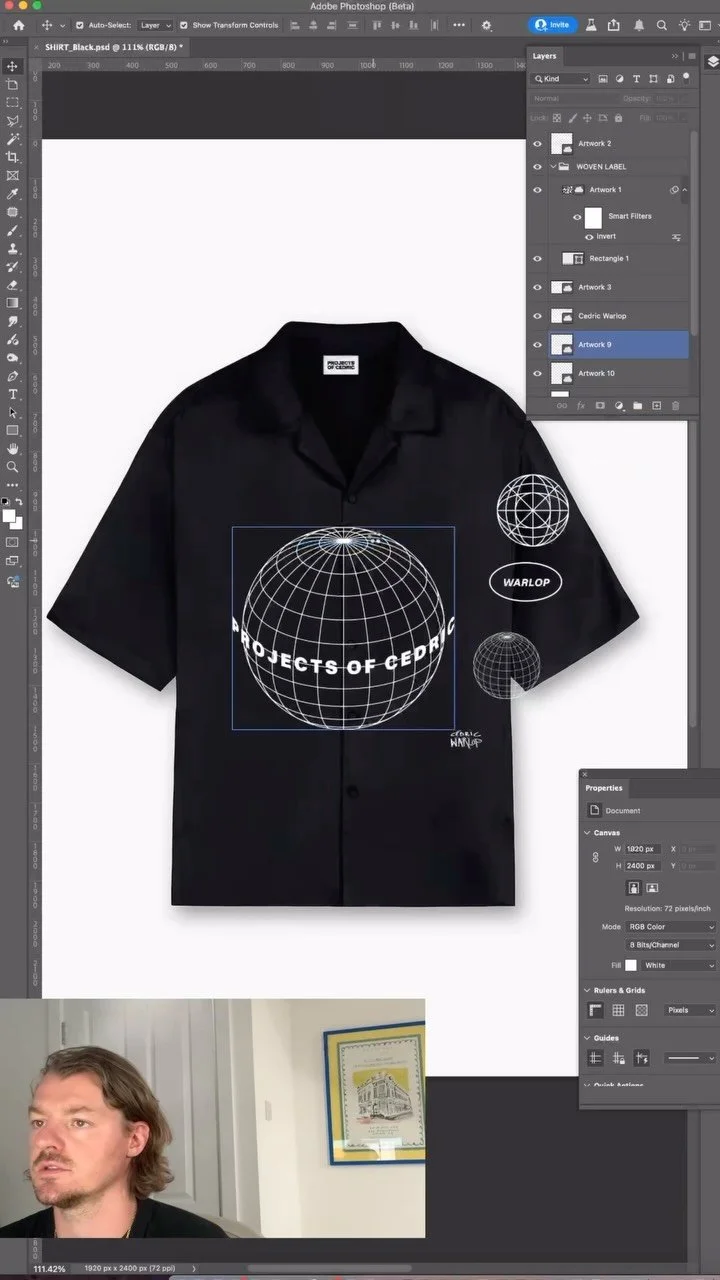Select the Artboard tool
The image size is (720, 1280).
pyautogui.click(x=13, y=84)
